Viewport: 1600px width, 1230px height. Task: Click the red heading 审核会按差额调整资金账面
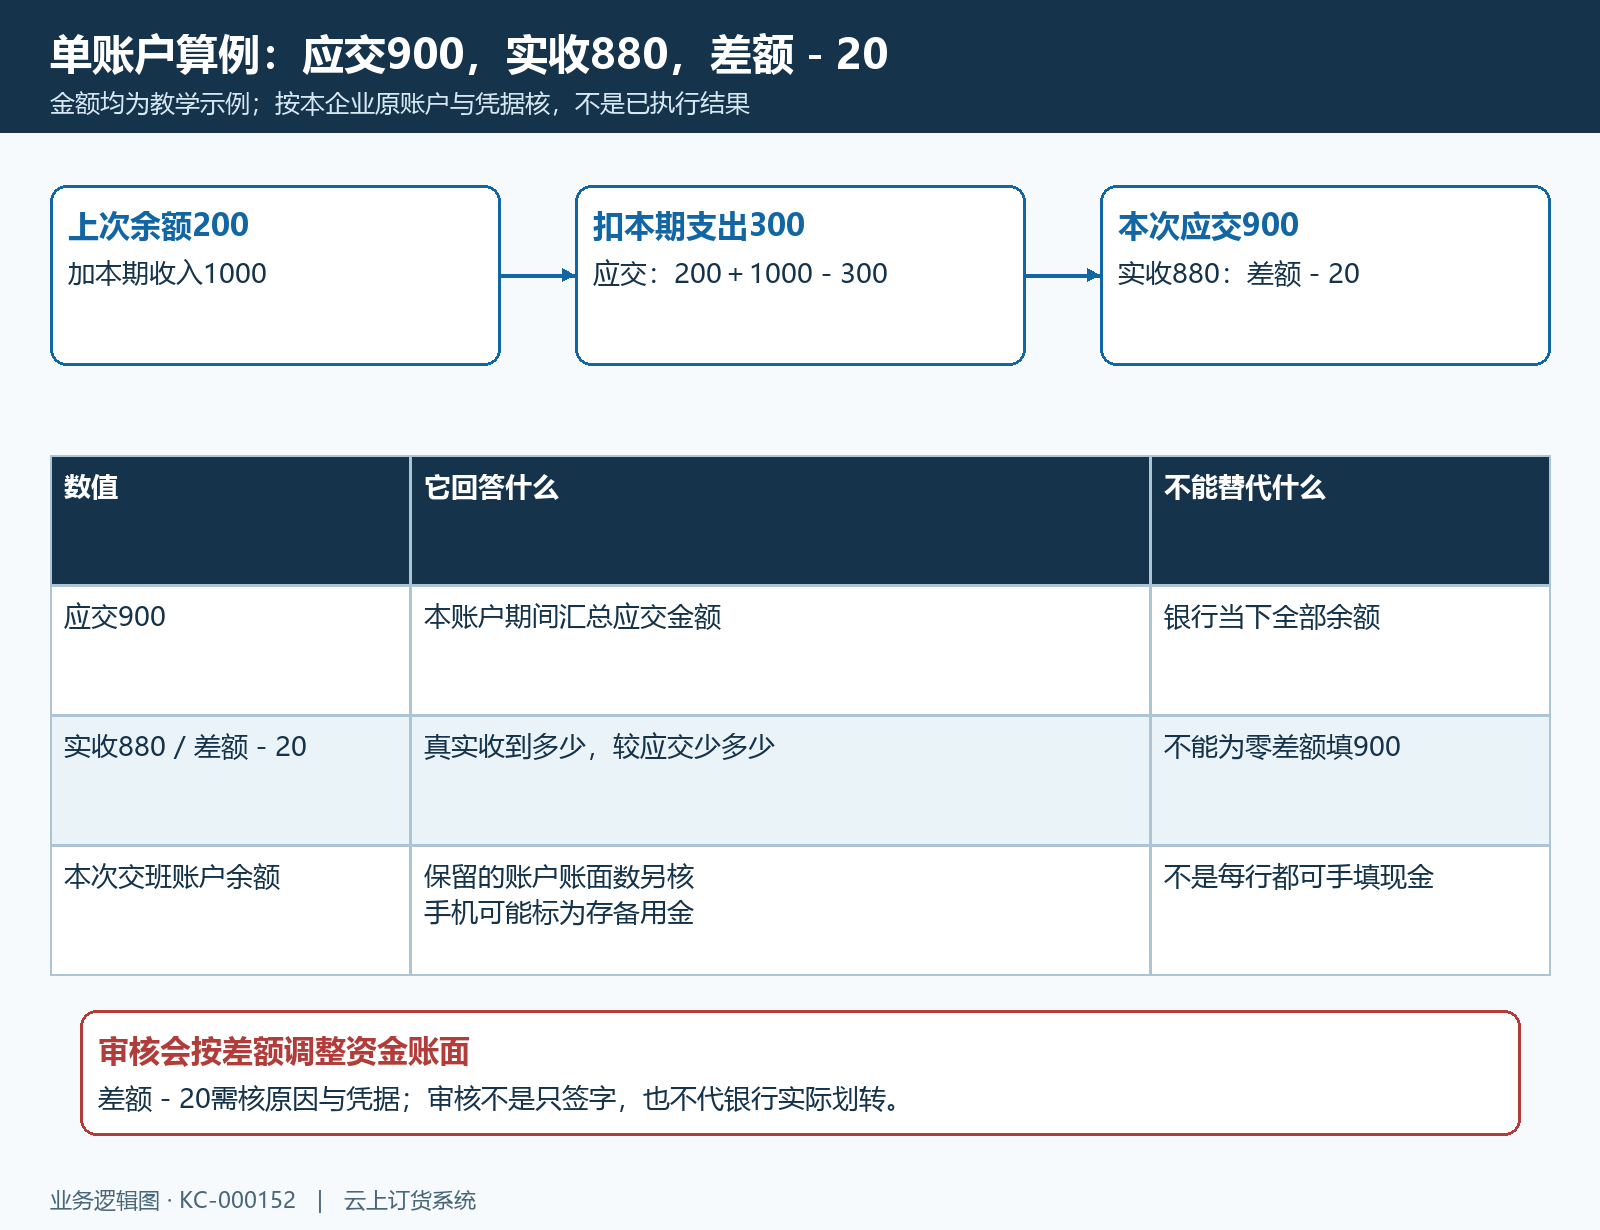coord(284,1052)
